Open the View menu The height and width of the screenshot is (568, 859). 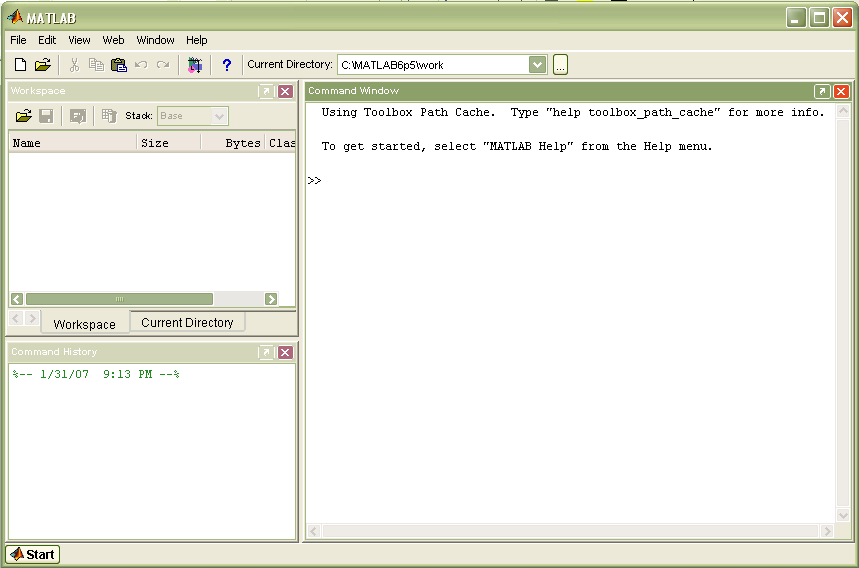(x=79, y=40)
